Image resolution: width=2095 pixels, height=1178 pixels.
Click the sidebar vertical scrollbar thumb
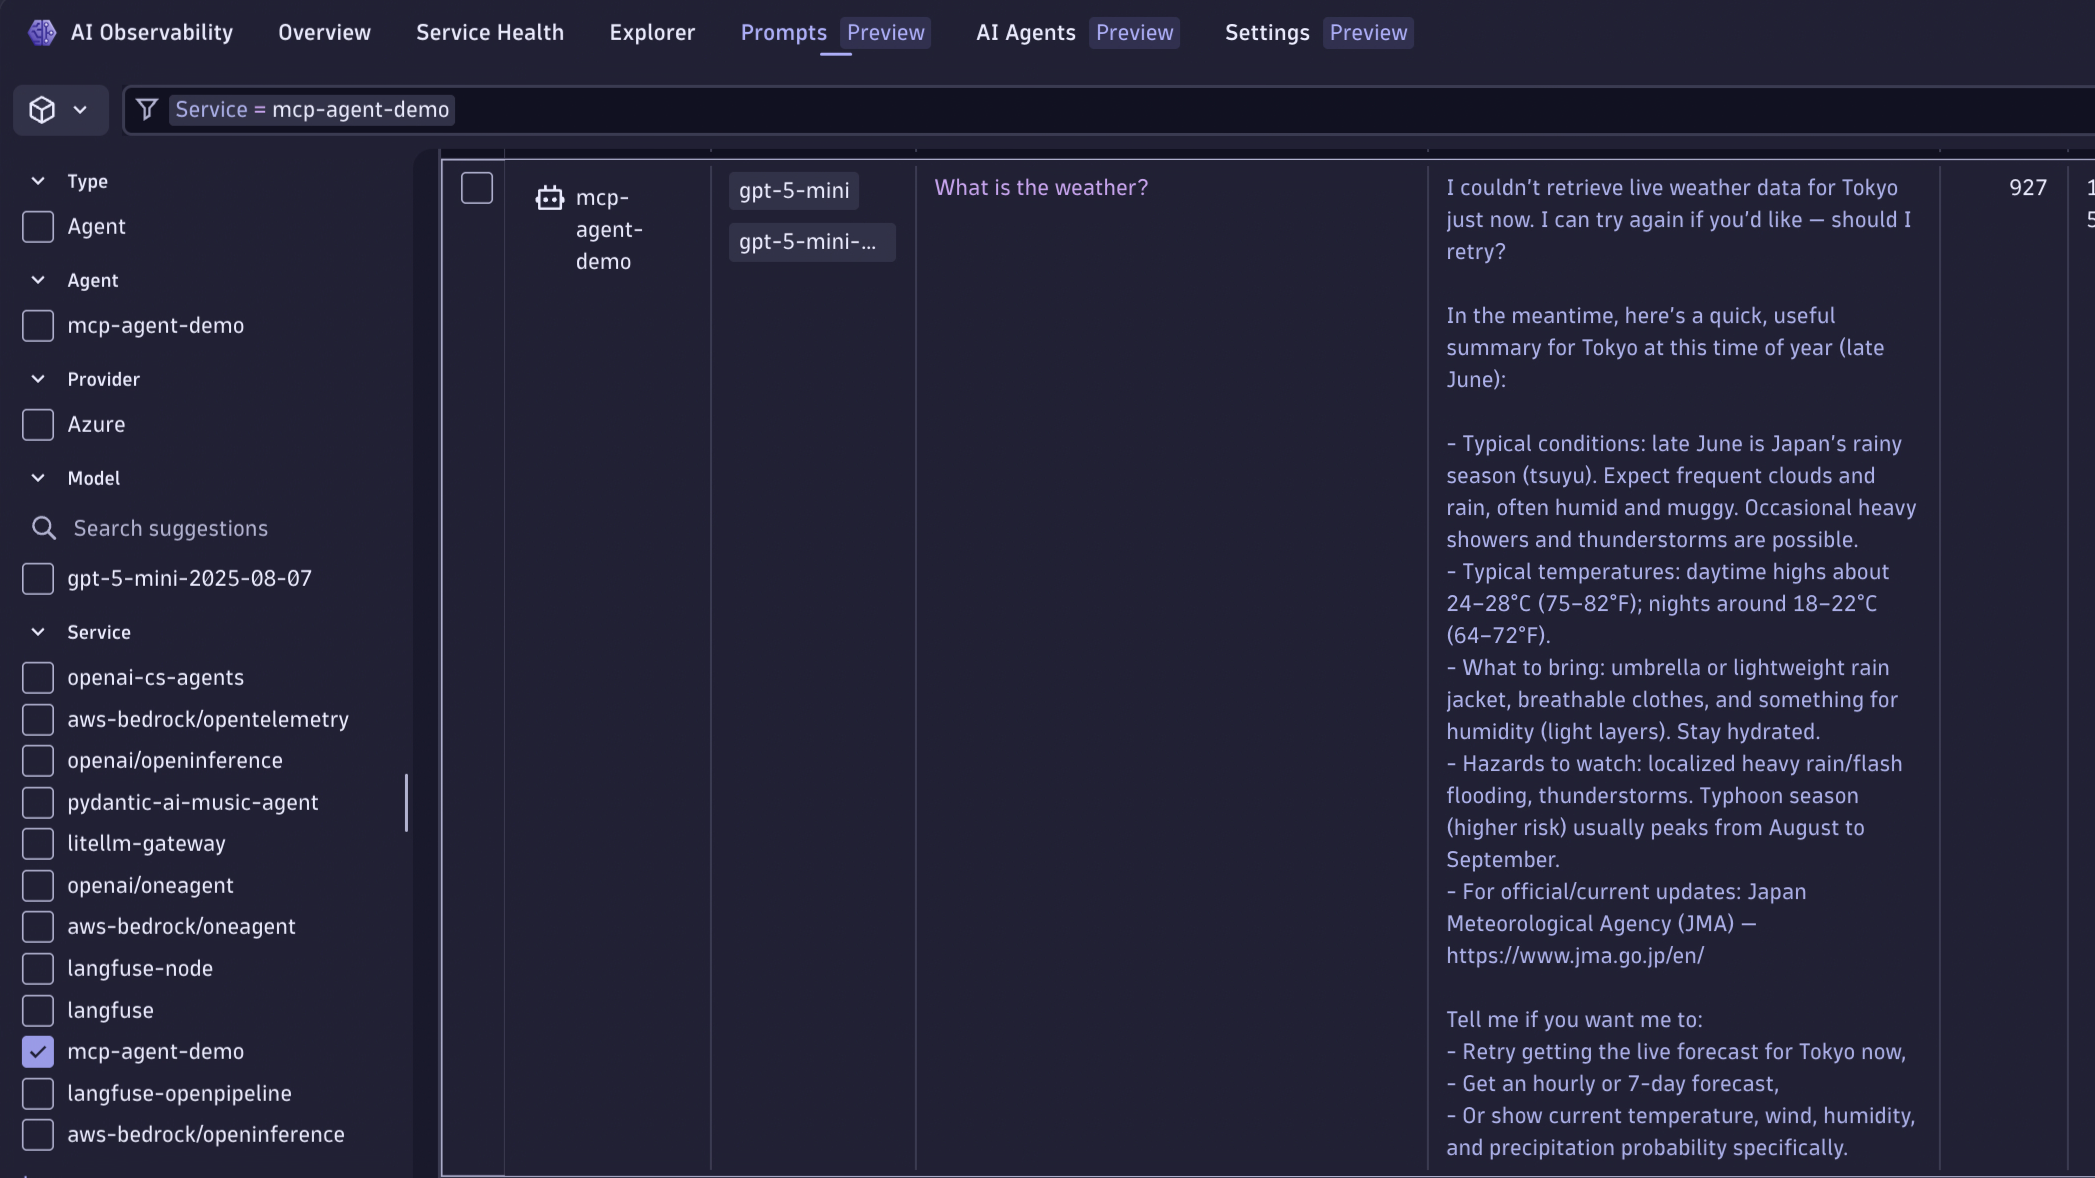click(x=406, y=802)
